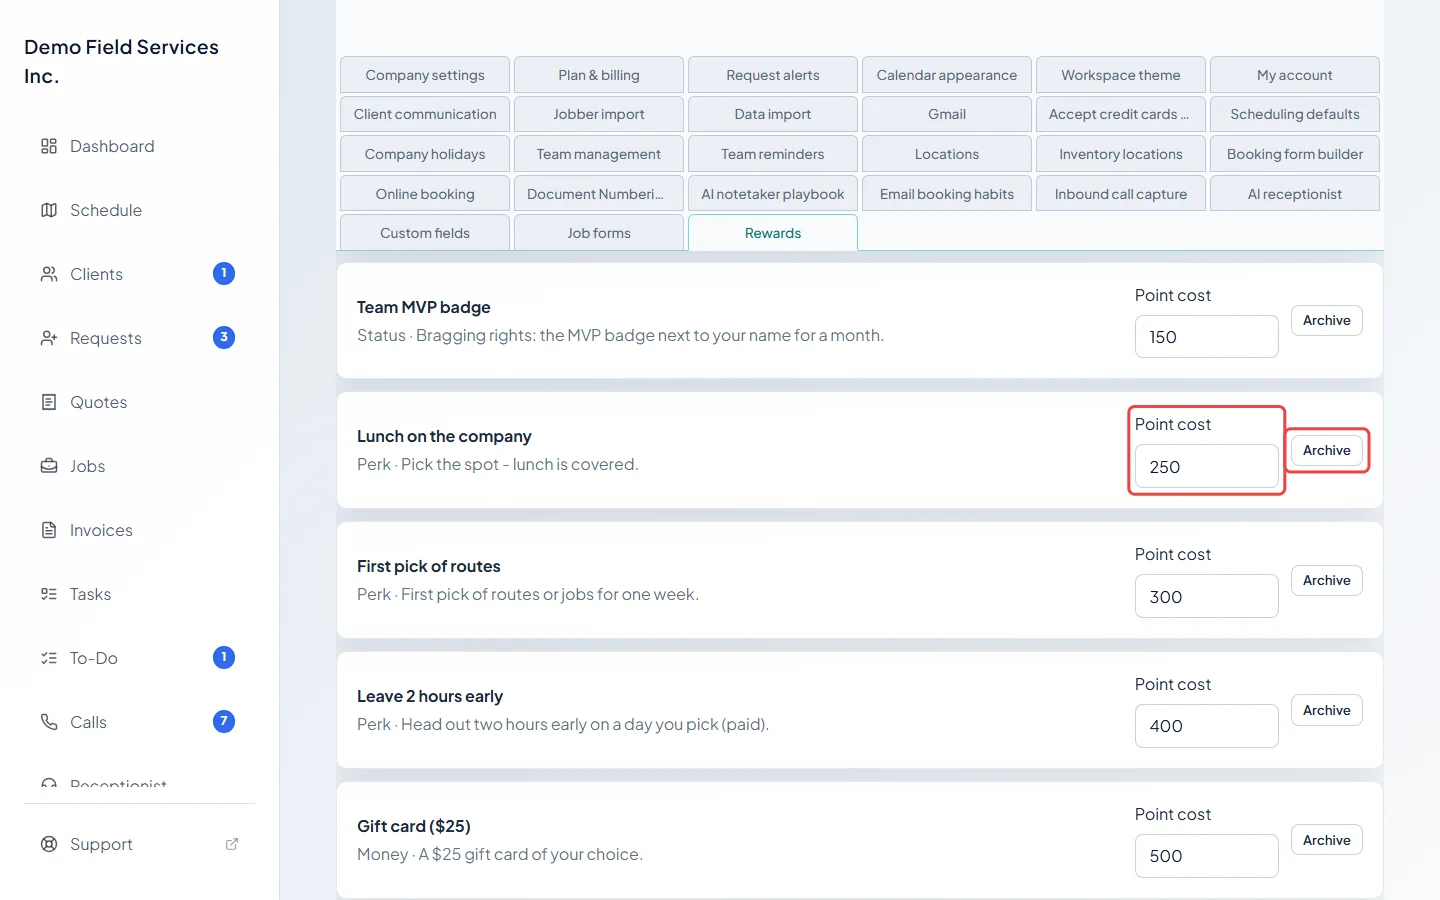Switch to the Gmail tab

click(947, 114)
